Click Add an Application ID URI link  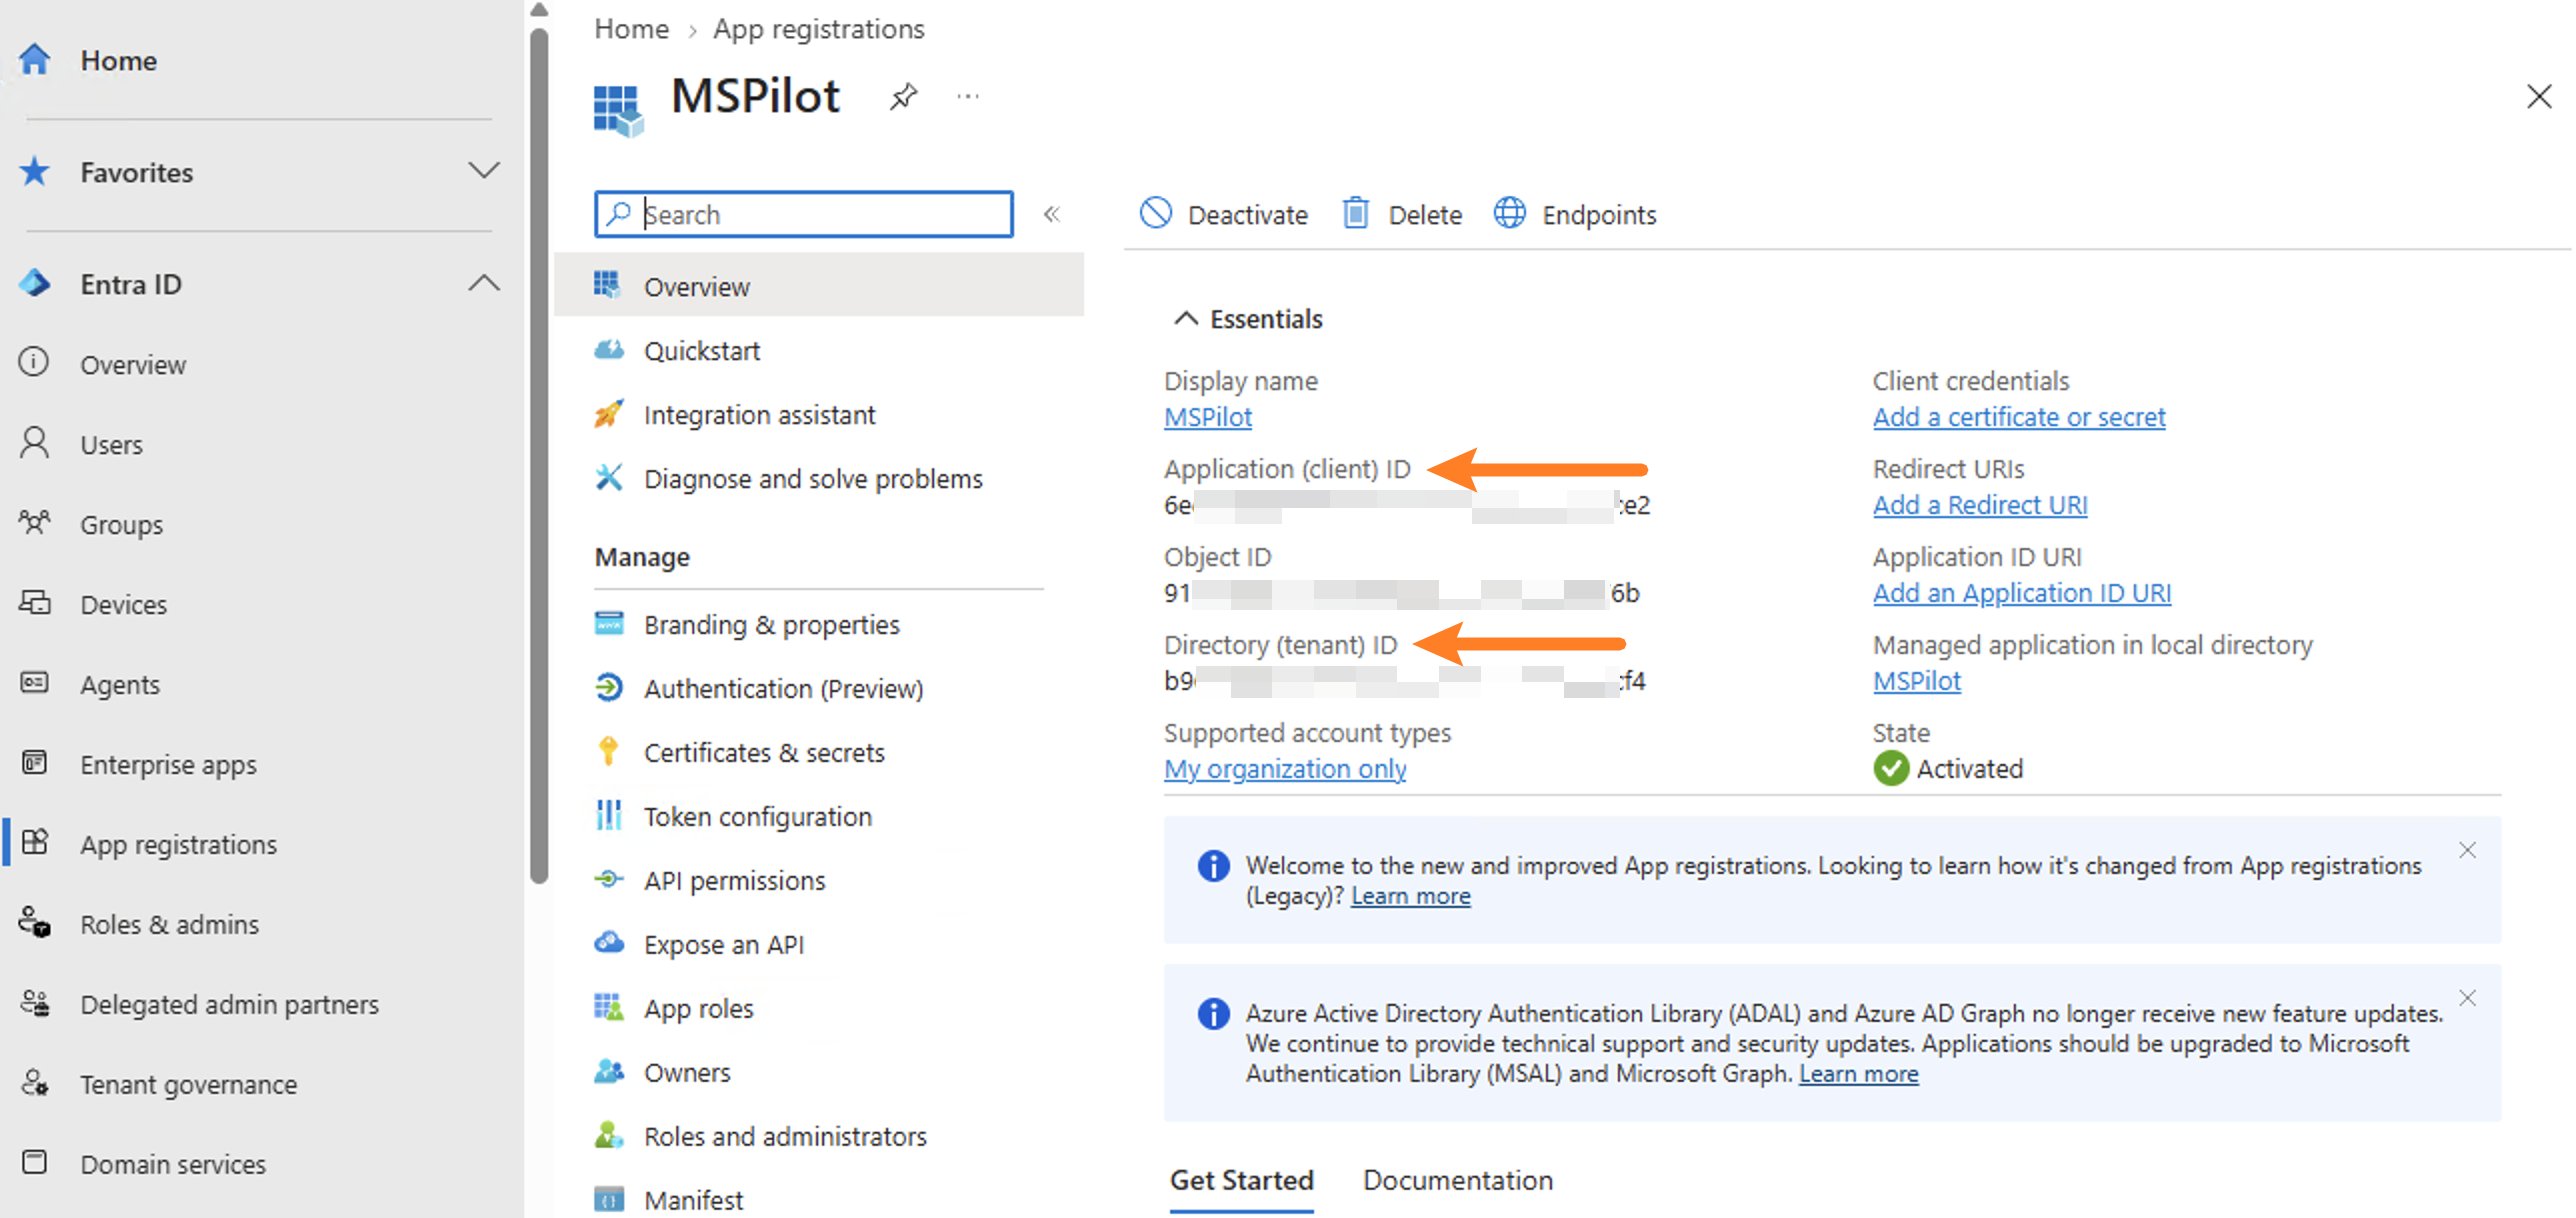(2022, 593)
